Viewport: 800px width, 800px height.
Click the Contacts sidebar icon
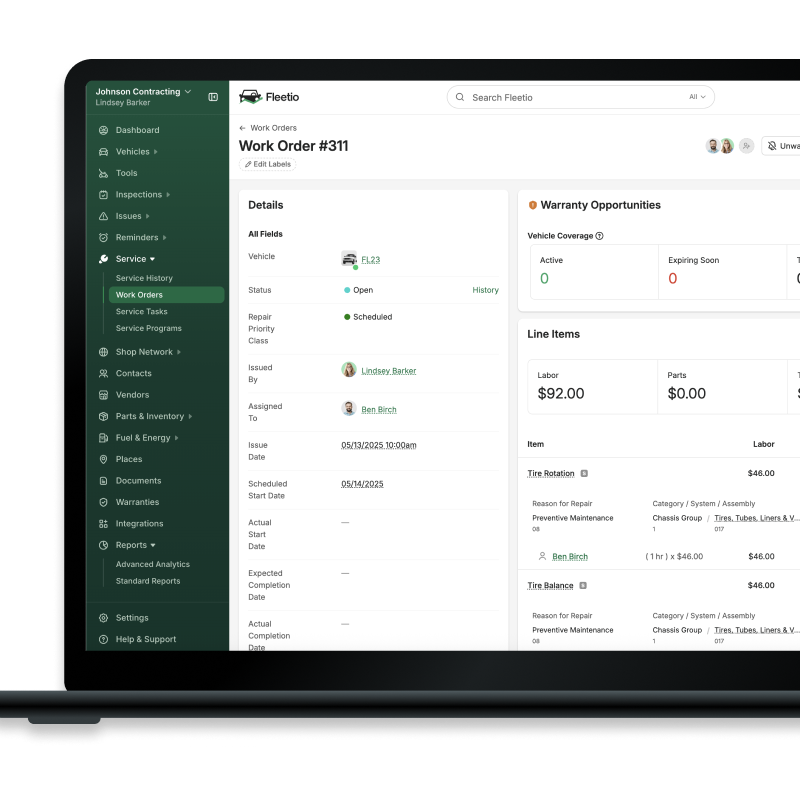tap(104, 373)
